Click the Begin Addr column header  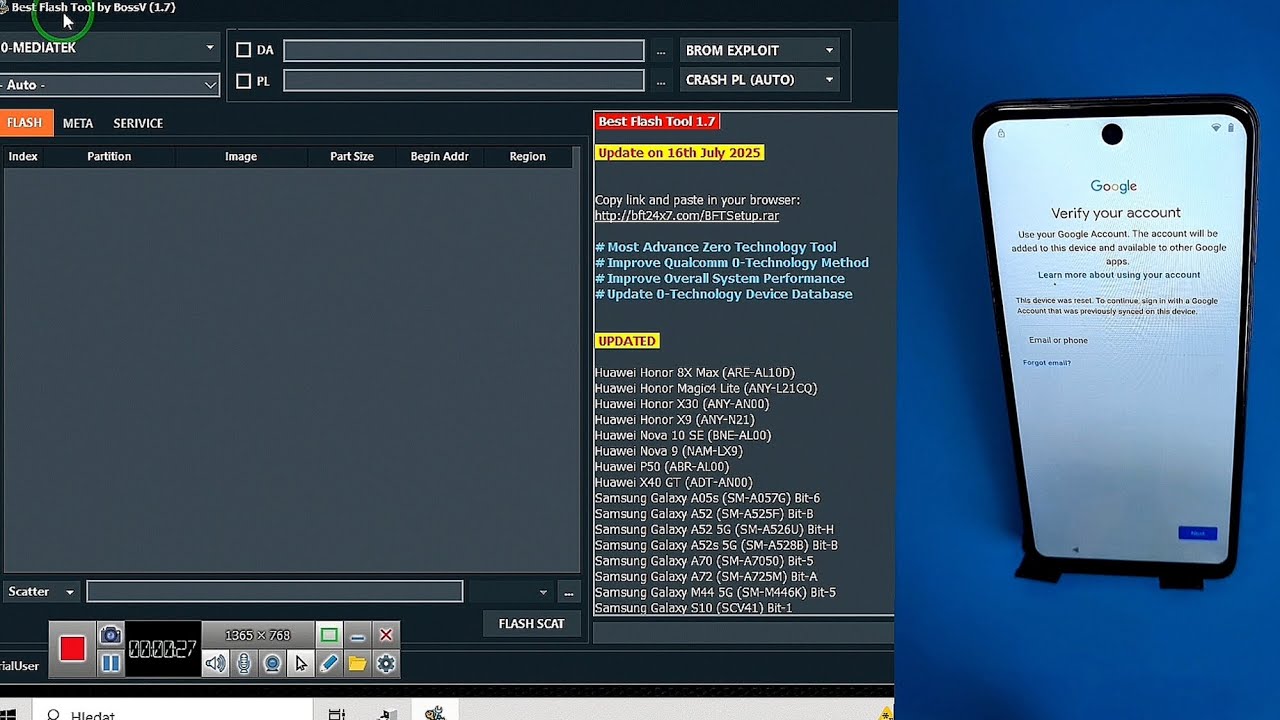pos(440,156)
